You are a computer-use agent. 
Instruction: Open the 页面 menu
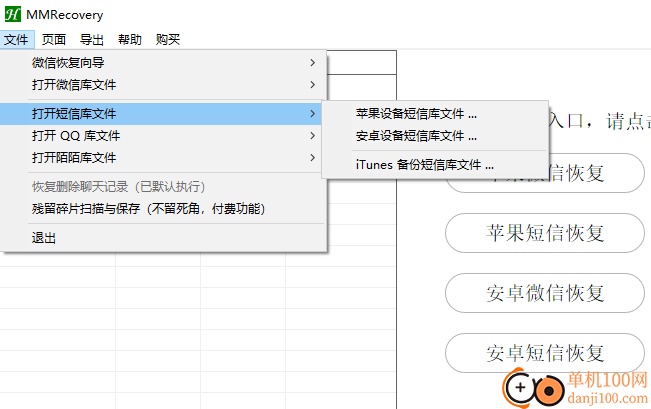click(x=54, y=39)
